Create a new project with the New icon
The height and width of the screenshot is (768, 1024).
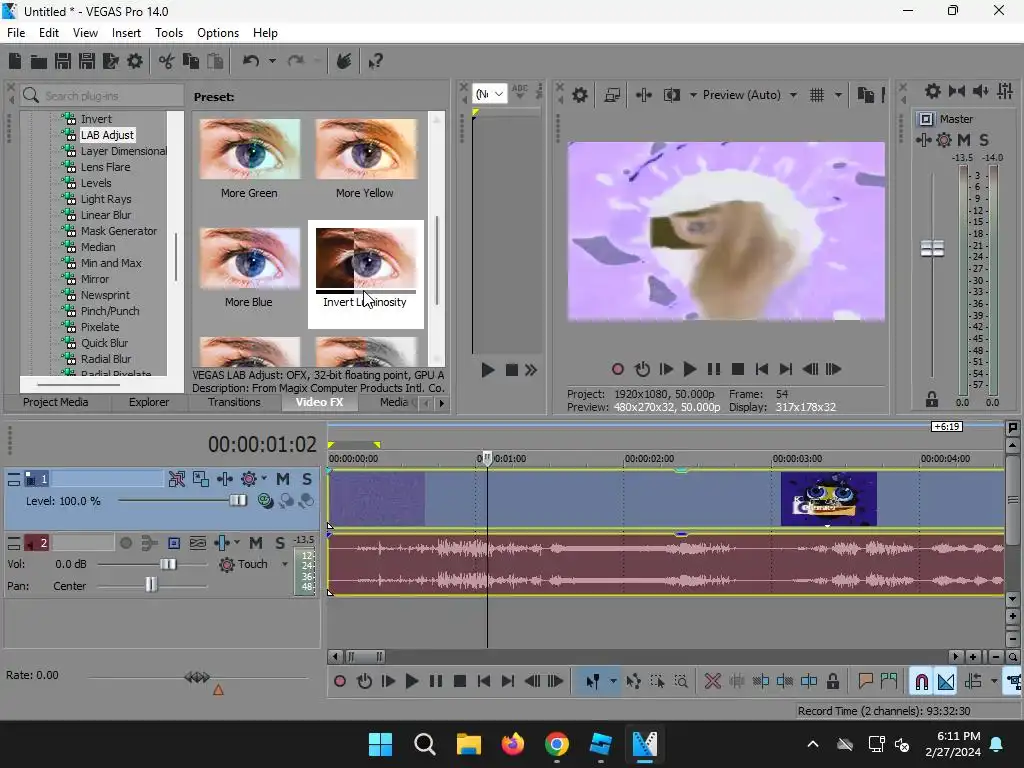pyautogui.click(x=14, y=61)
